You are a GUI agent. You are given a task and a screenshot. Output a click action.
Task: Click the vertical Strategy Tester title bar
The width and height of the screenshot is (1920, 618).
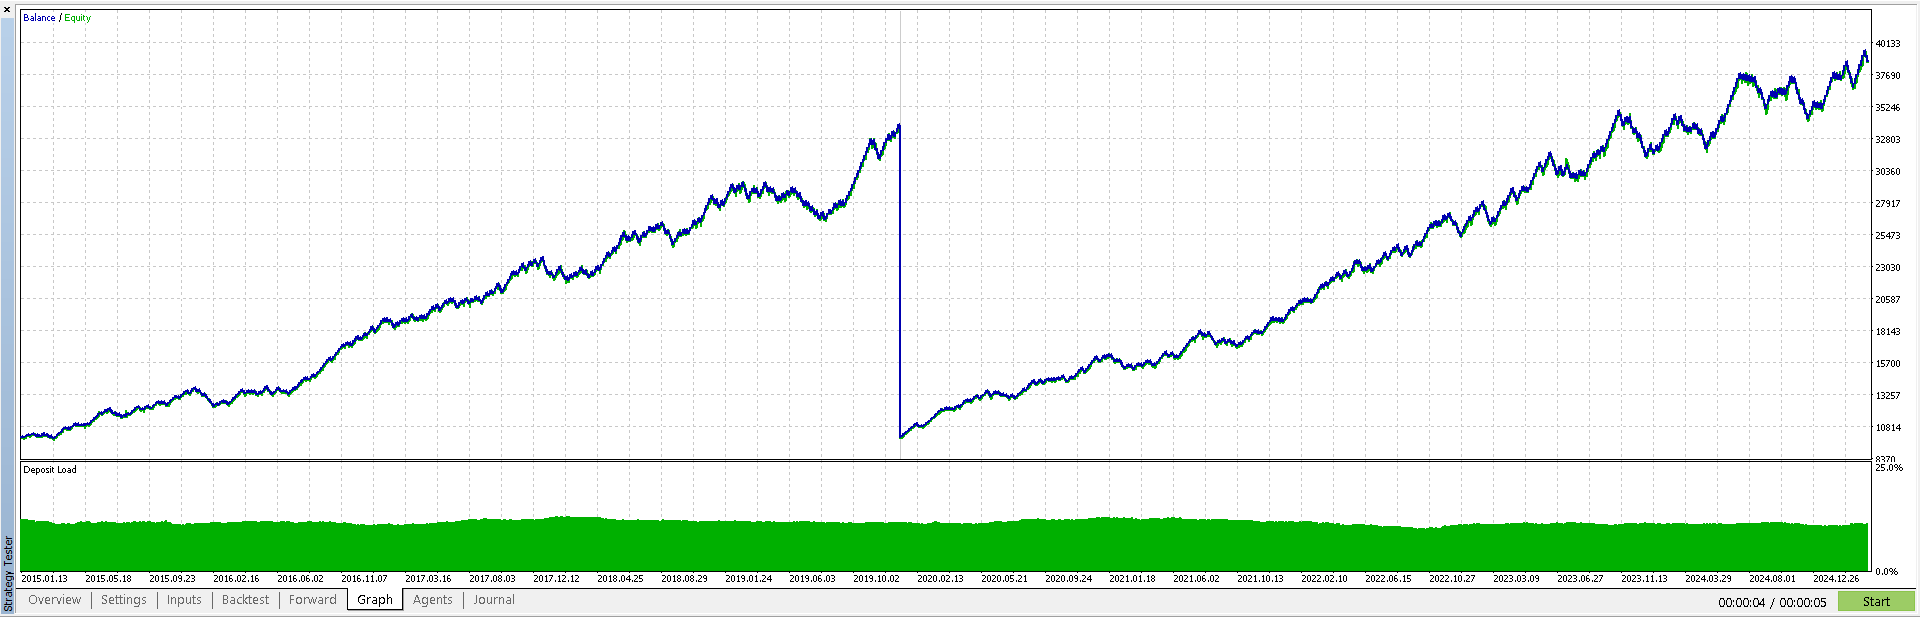(x=8, y=572)
